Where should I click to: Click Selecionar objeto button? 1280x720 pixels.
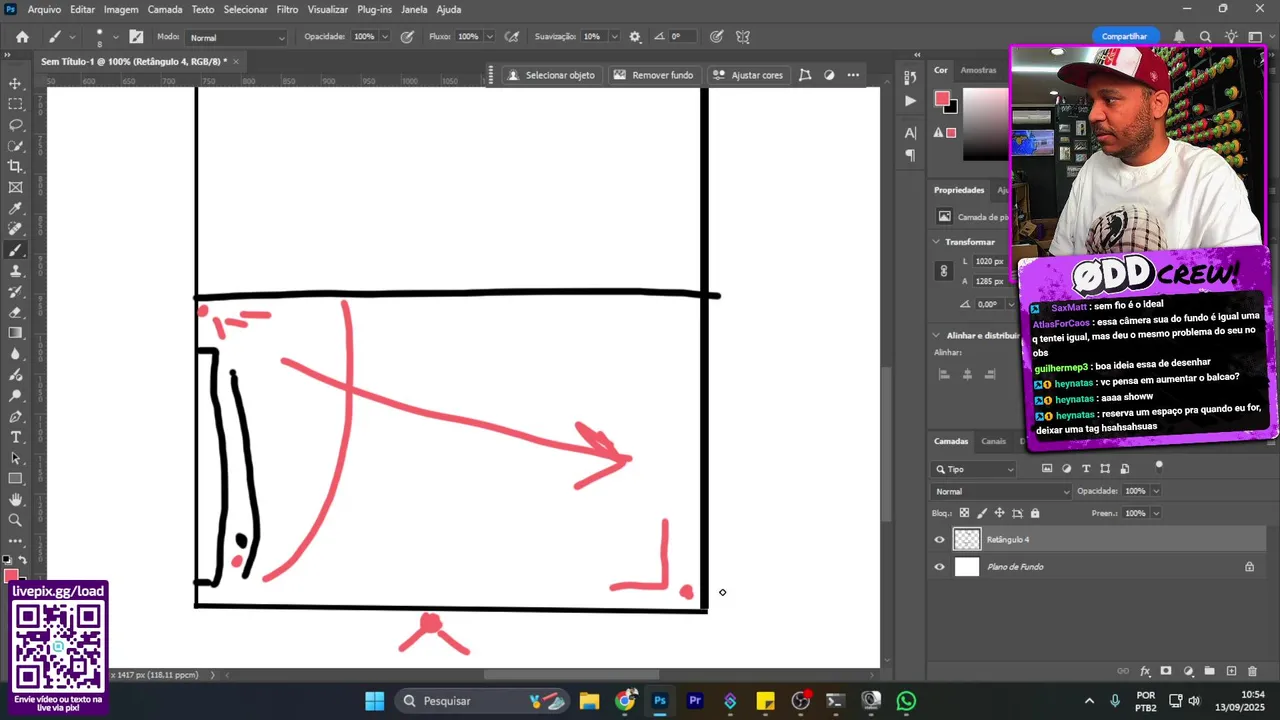[x=551, y=75]
